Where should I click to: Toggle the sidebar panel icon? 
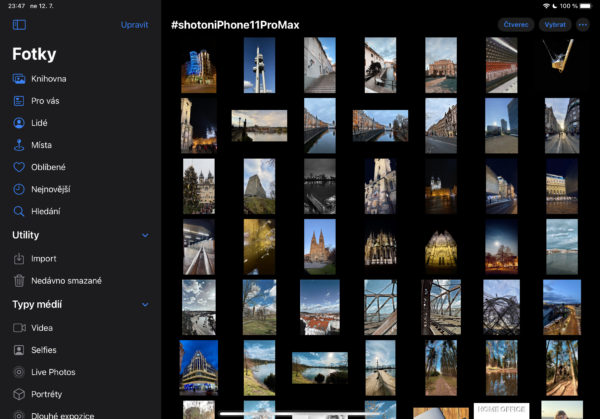pos(19,24)
